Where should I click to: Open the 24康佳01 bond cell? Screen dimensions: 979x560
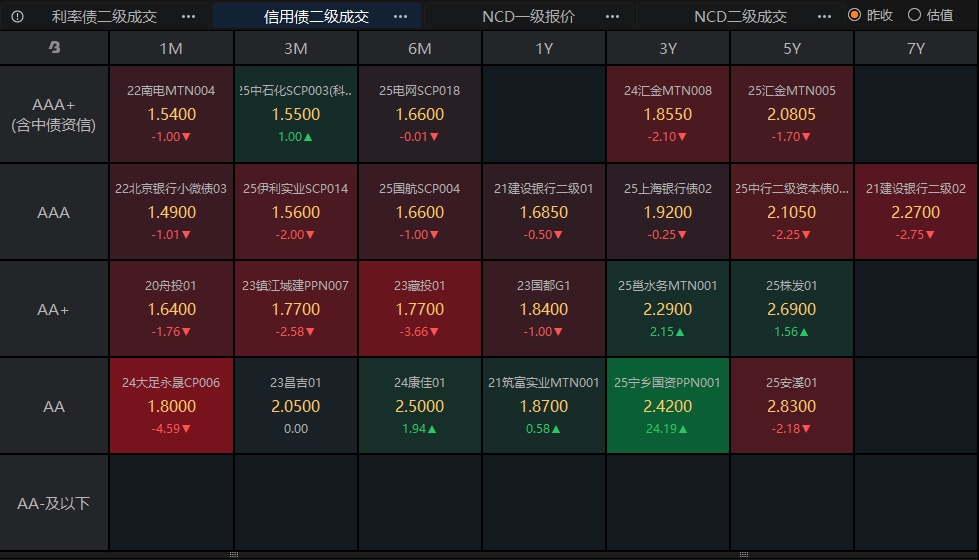click(x=420, y=406)
